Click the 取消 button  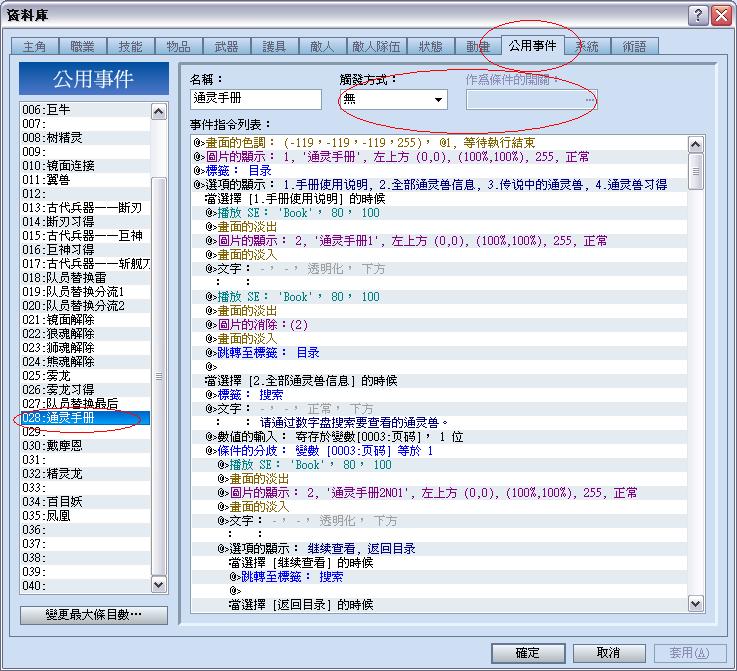[609, 653]
